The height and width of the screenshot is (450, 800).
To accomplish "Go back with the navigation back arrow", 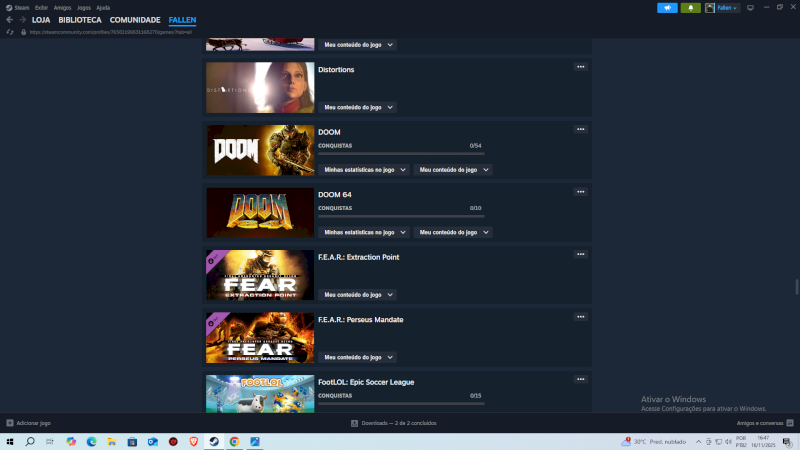I will click(10, 20).
